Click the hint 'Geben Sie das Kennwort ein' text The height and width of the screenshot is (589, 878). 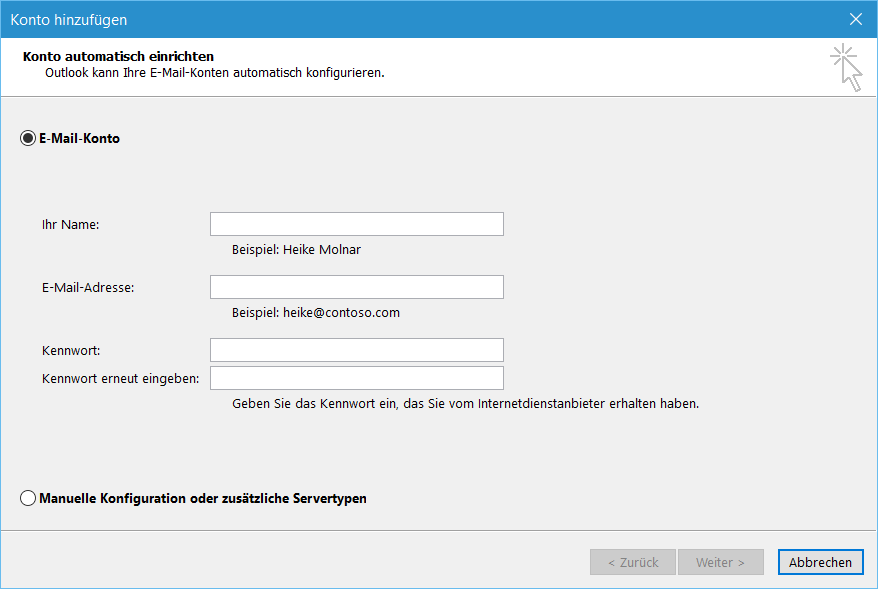tap(465, 404)
